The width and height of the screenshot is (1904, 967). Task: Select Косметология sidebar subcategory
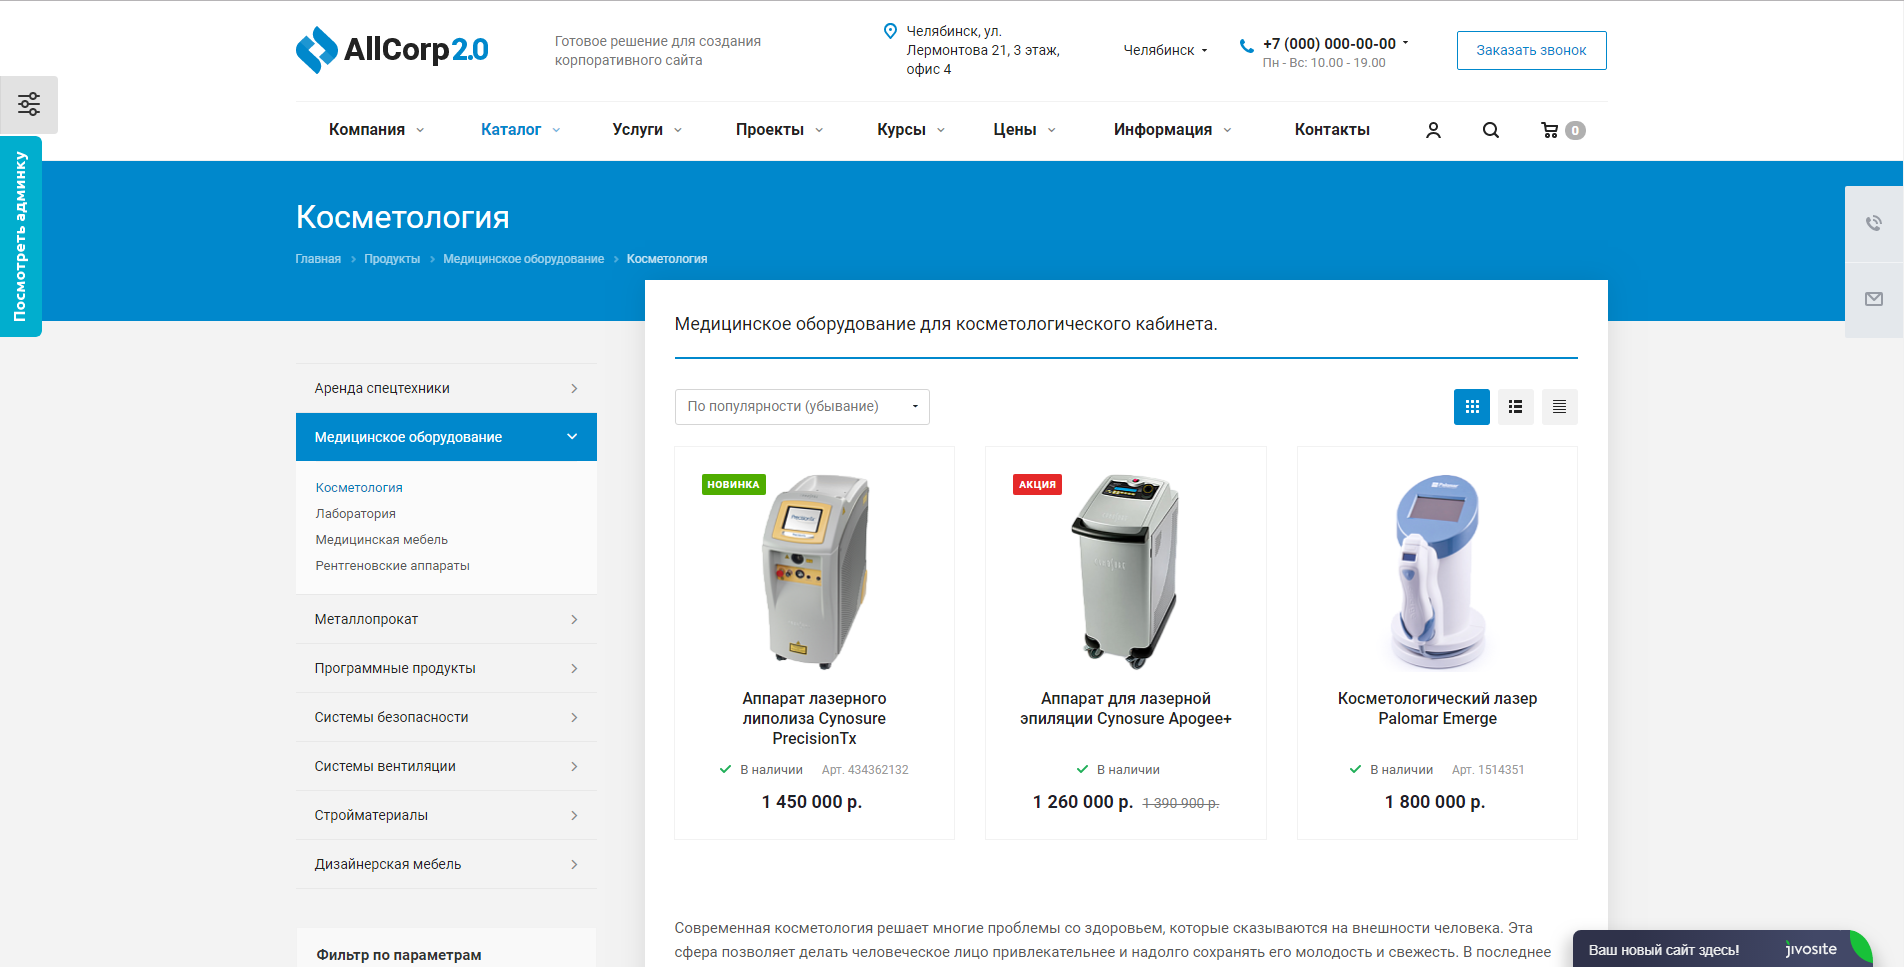pyautogui.click(x=359, y=488)
